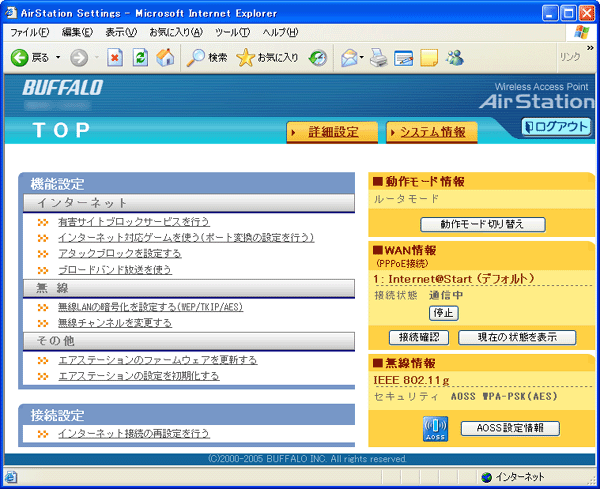The image size is (600, 489).
Task: Switch to the 詳細設定 tab
Action: click(x=332, y=132)
